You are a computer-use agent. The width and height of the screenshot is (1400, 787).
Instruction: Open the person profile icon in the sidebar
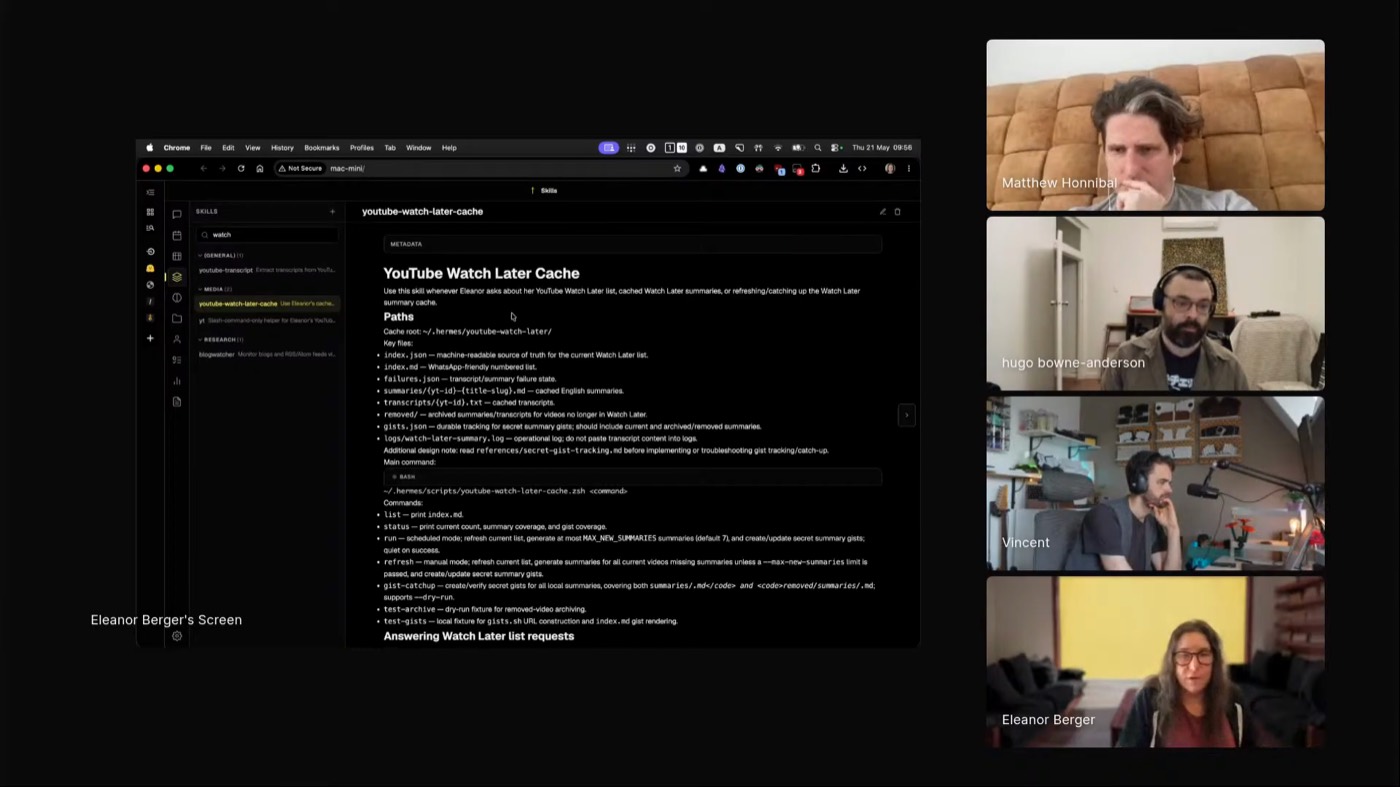[x=177, y=339]
